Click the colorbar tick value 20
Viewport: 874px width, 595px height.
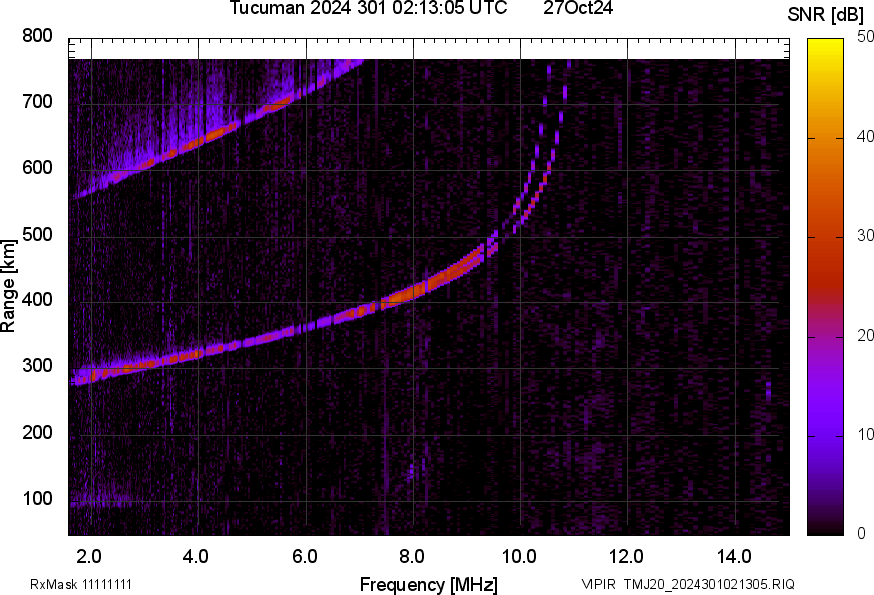[x=865, y=335]
